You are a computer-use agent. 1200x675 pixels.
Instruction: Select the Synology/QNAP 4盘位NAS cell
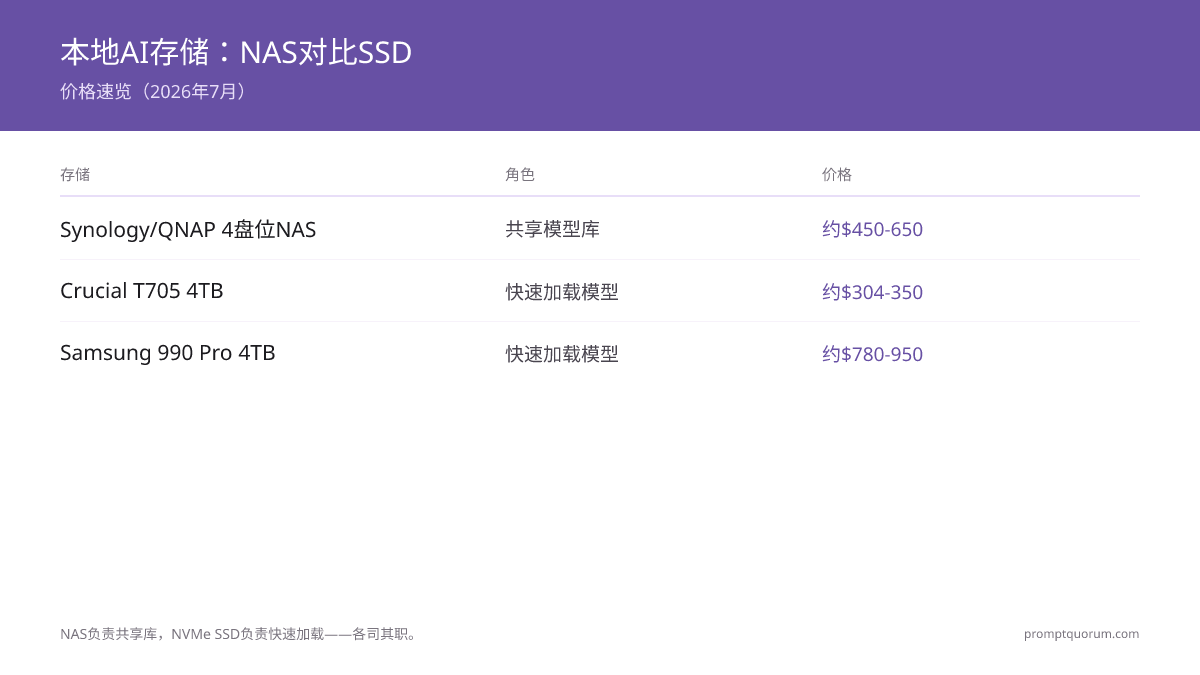[x=188, y=229]
